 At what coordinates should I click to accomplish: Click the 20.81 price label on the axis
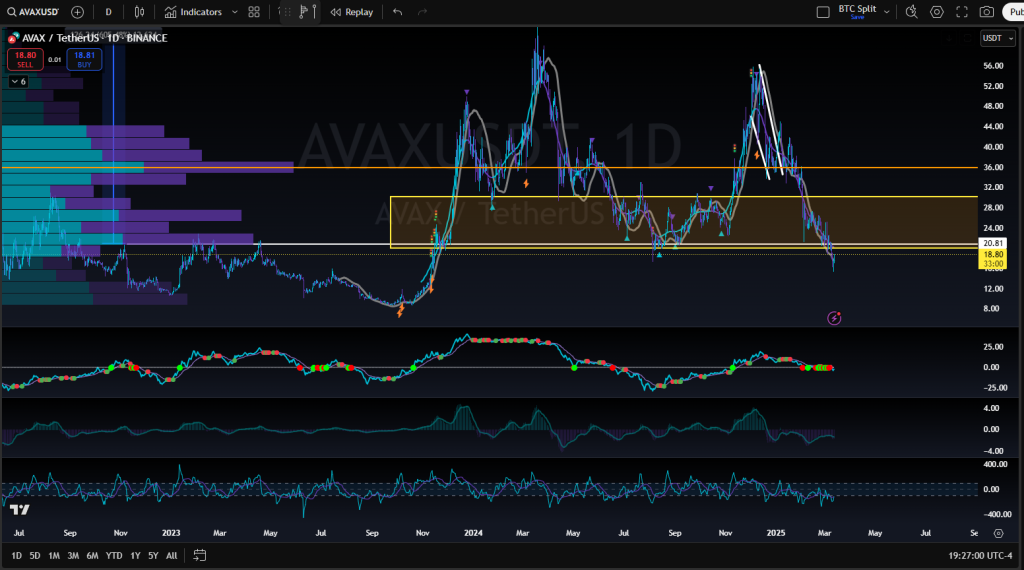[993, 243]
